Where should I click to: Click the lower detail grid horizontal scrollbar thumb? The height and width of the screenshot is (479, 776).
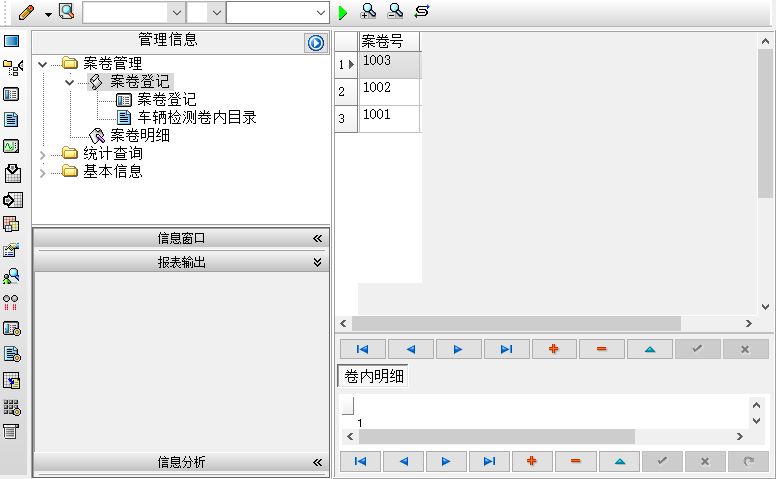tap(497, 436)
